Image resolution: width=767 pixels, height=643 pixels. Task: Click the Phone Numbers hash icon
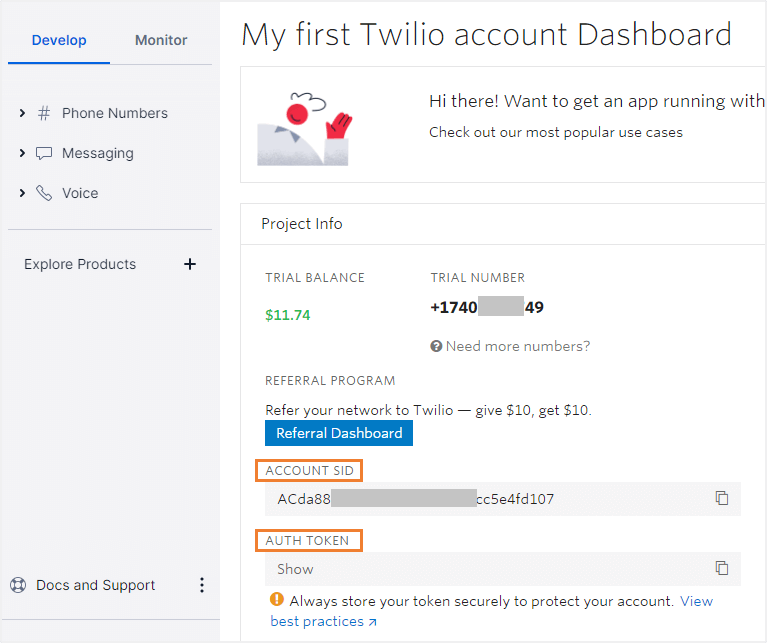[44, 113]
